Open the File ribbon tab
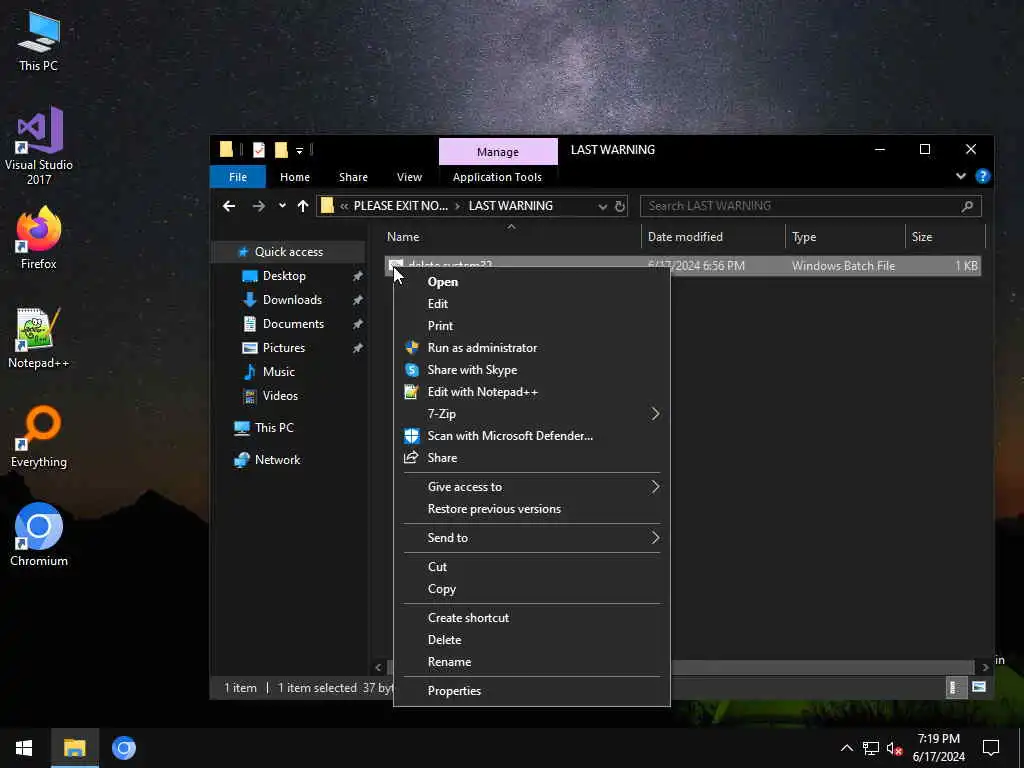This screenshot has height=768, width=1024. coord(238,177)
